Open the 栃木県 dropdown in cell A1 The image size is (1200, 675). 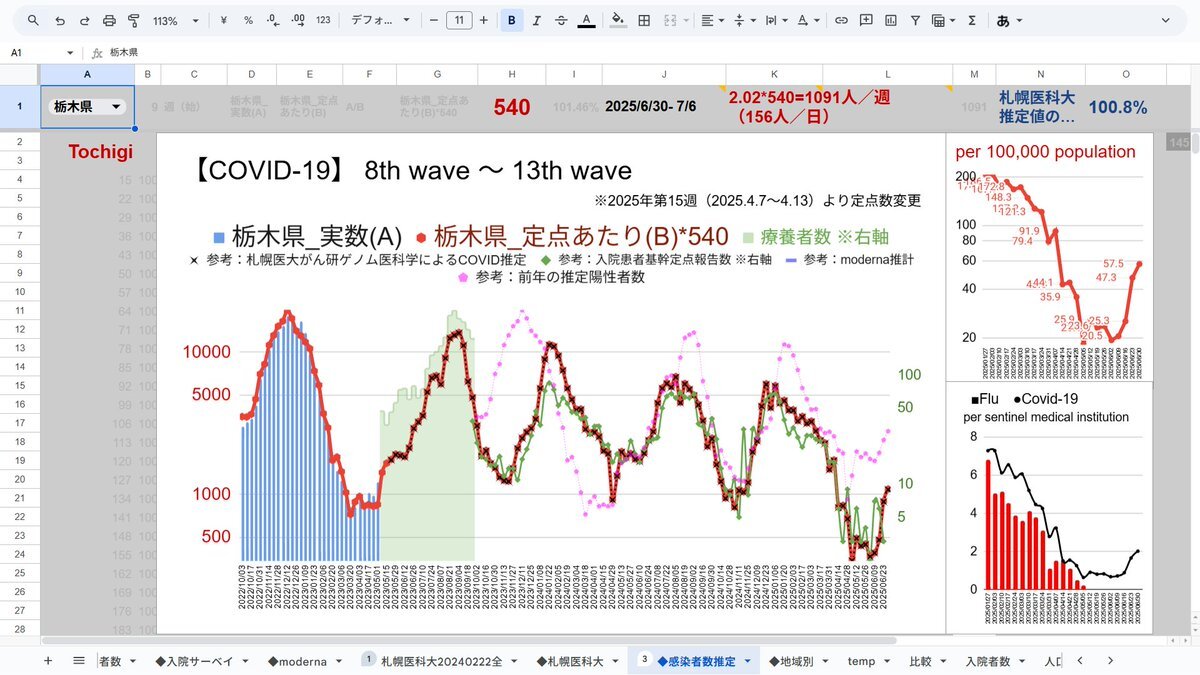coord(116,107)
